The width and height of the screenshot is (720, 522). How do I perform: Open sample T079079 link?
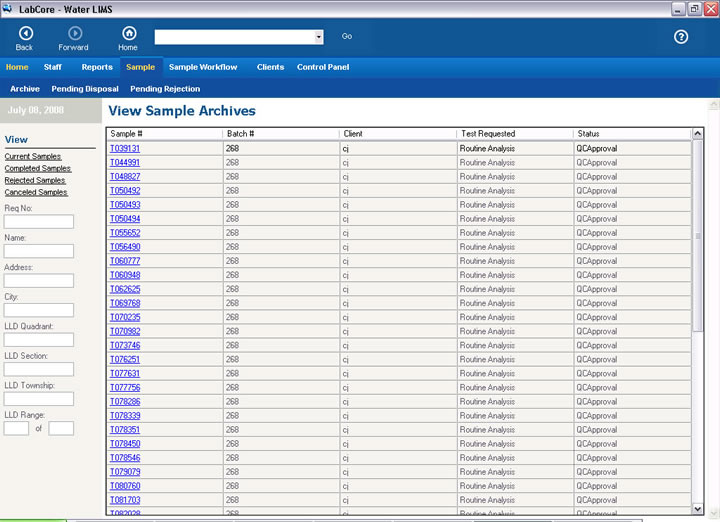coord(125,472)
